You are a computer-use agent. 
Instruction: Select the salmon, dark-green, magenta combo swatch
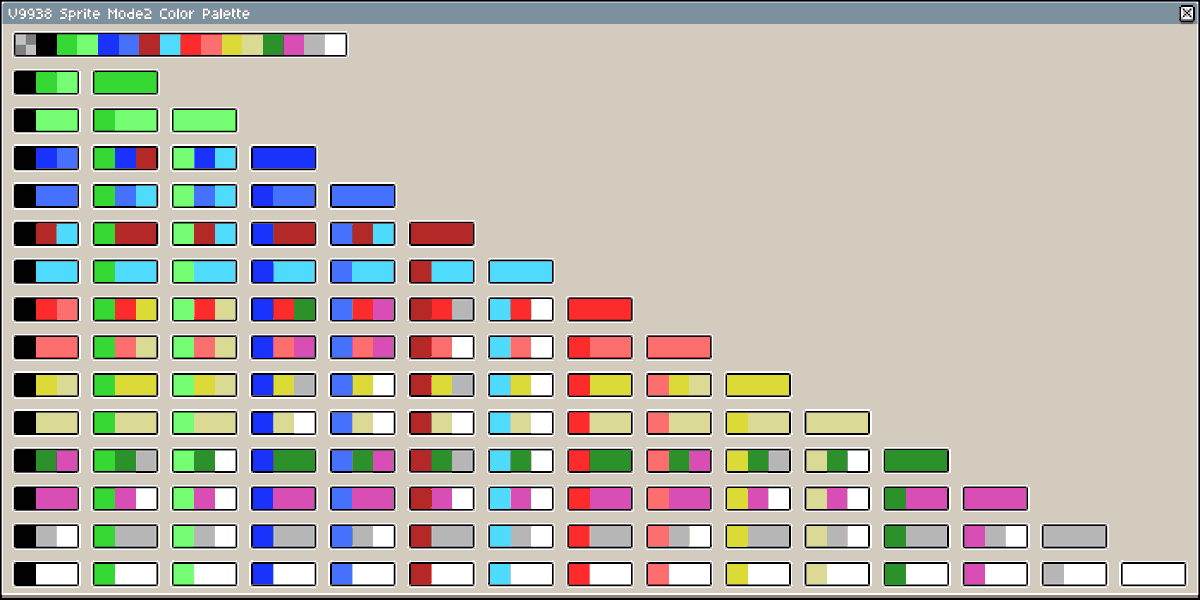[x=678, y=462]
